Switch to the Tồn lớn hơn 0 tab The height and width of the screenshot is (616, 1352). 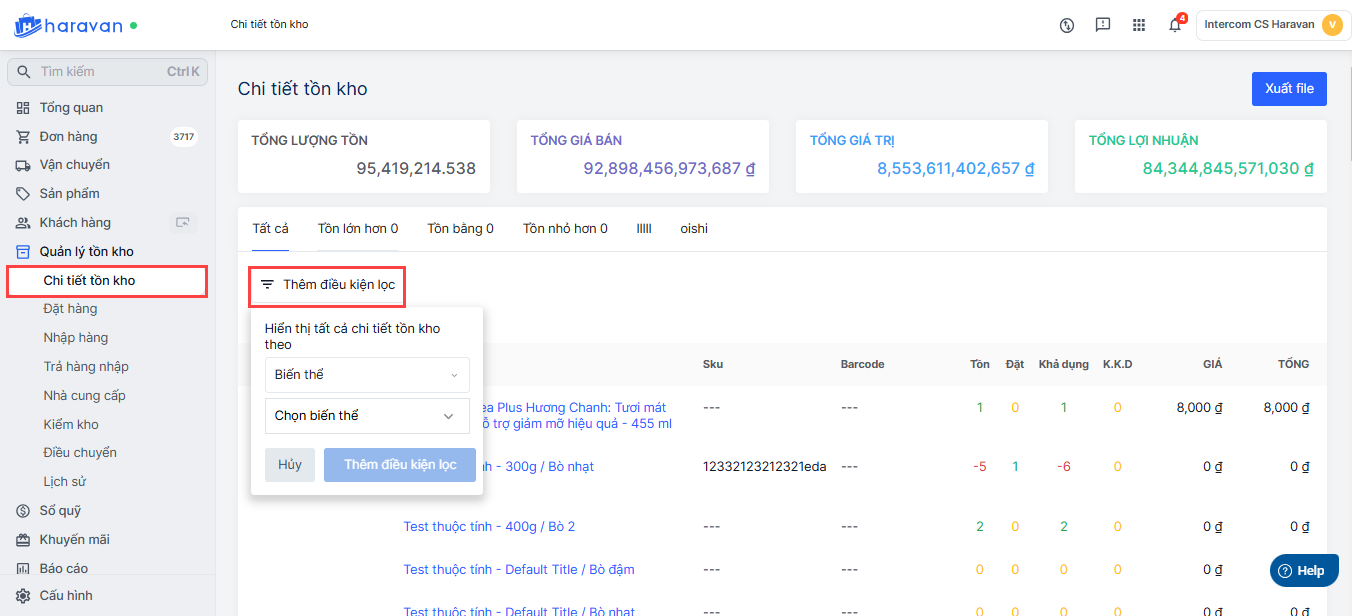358,229
